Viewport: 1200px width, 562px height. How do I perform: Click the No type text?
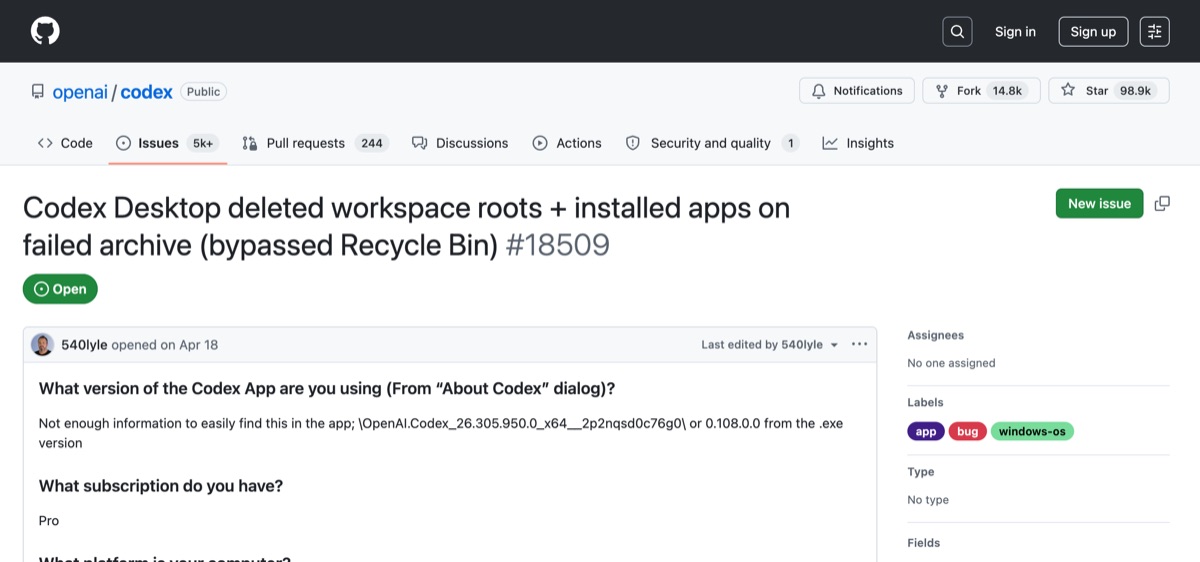pos(928,500)
